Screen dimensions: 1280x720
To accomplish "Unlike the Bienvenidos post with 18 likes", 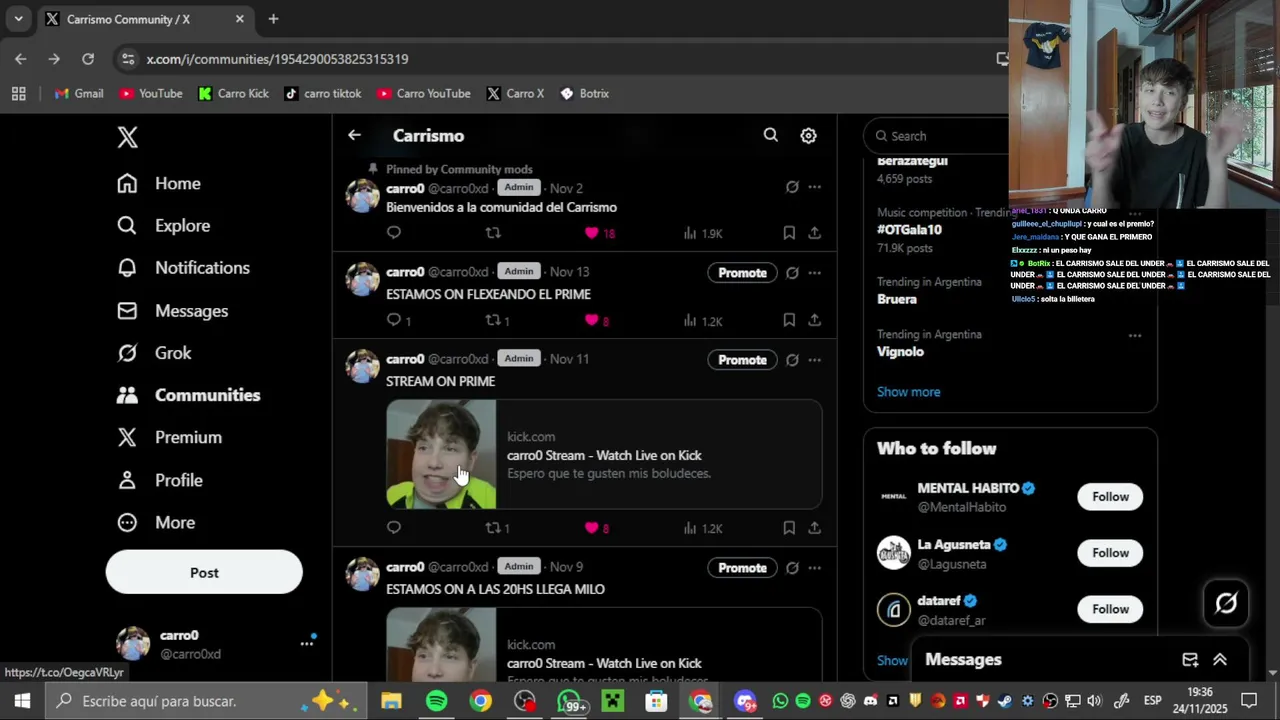I will click(599, 233).
